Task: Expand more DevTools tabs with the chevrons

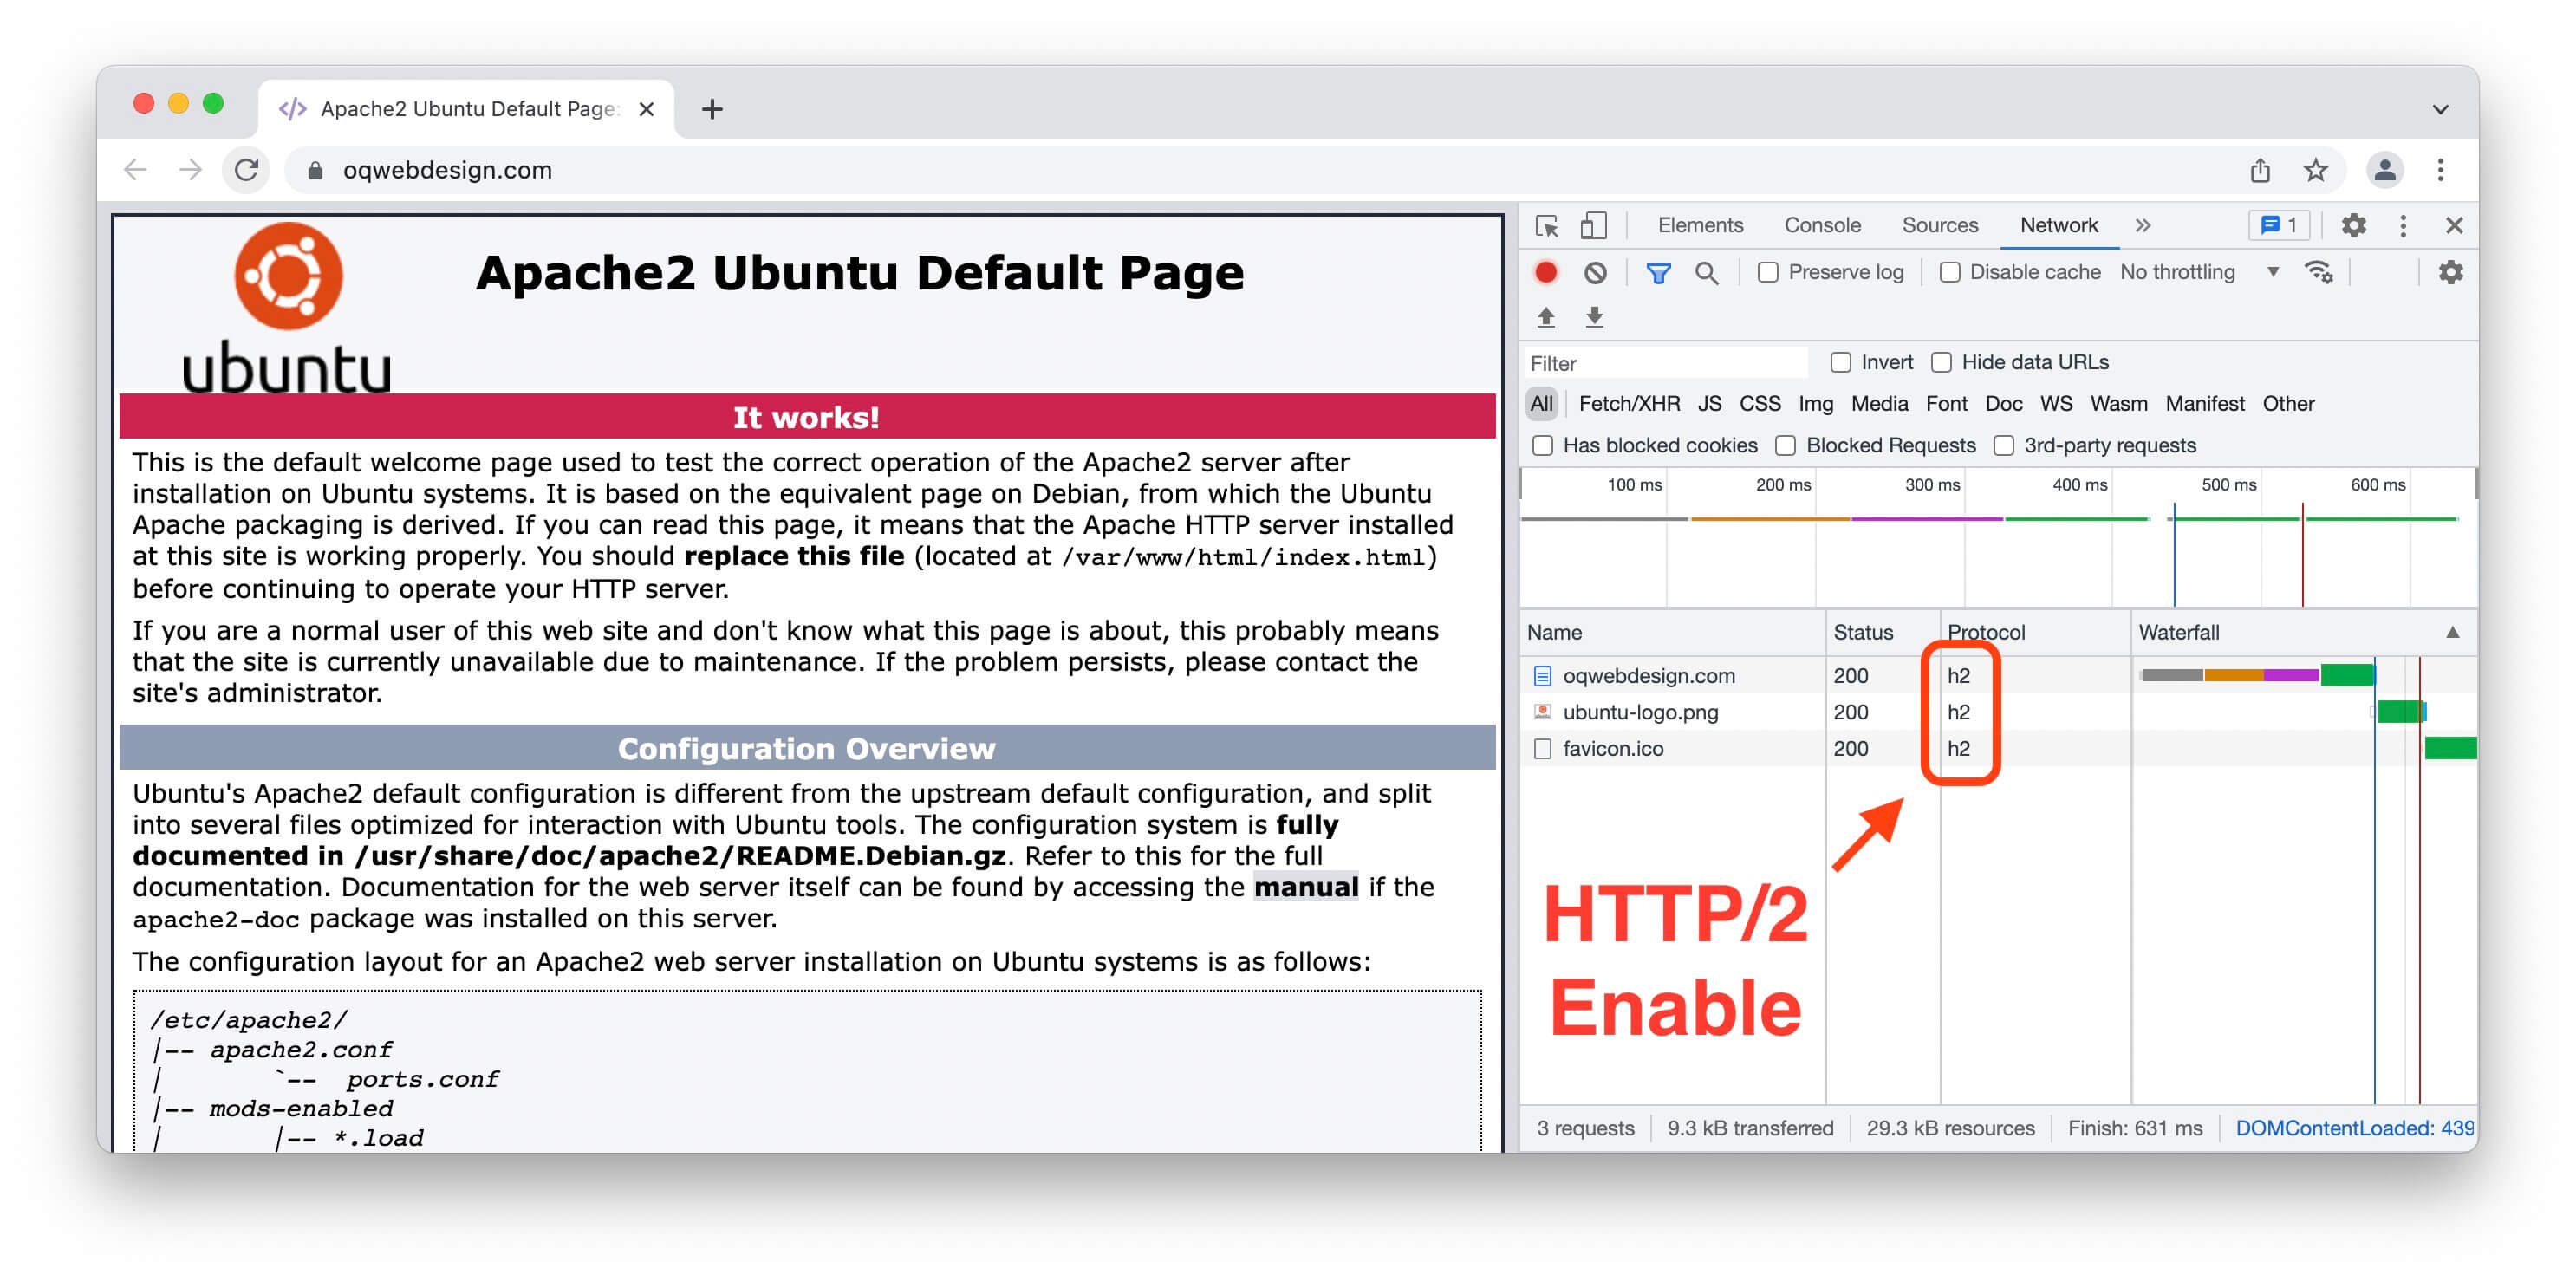Action: click(2142, 226)
